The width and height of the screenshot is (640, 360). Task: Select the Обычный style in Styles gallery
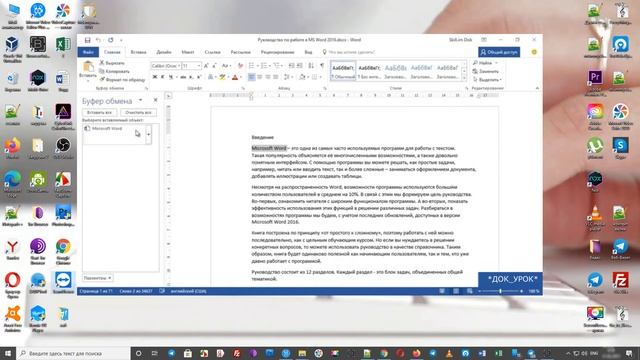point(343,71)
